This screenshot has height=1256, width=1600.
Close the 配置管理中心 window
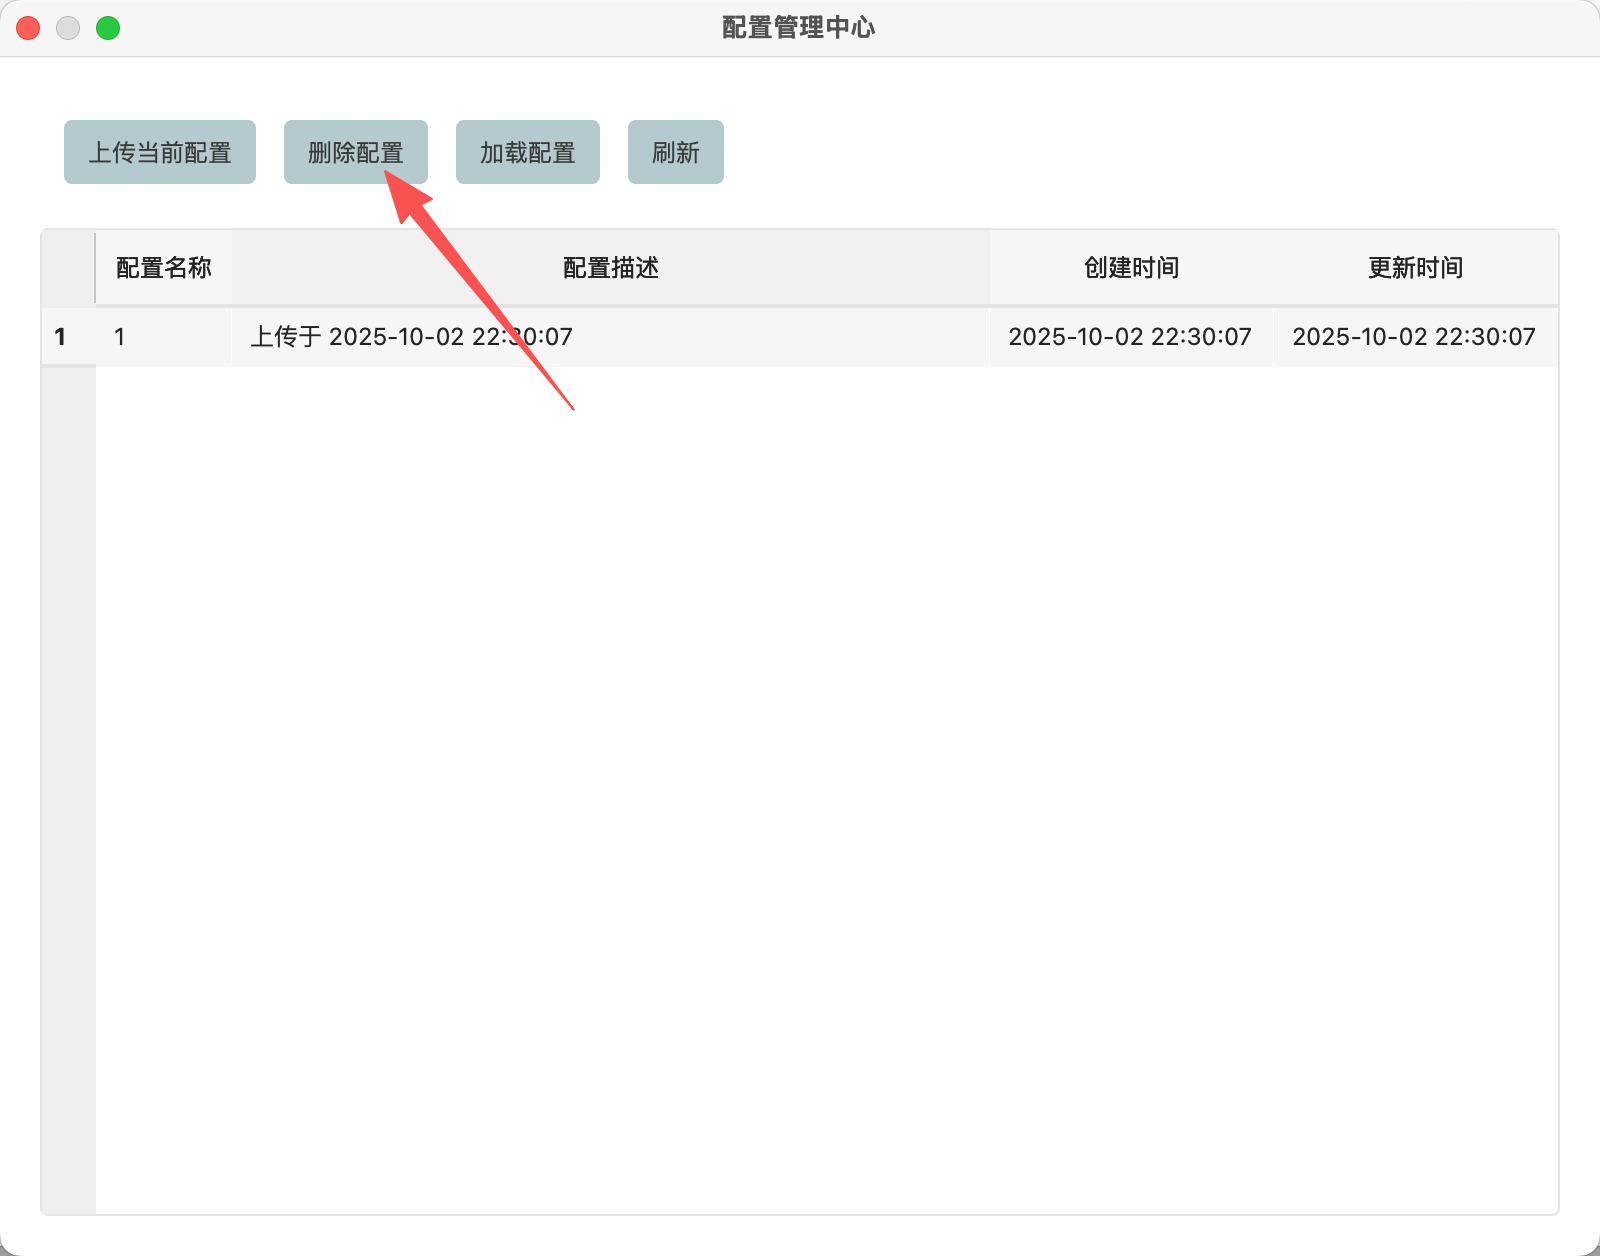tap(28, 28)
